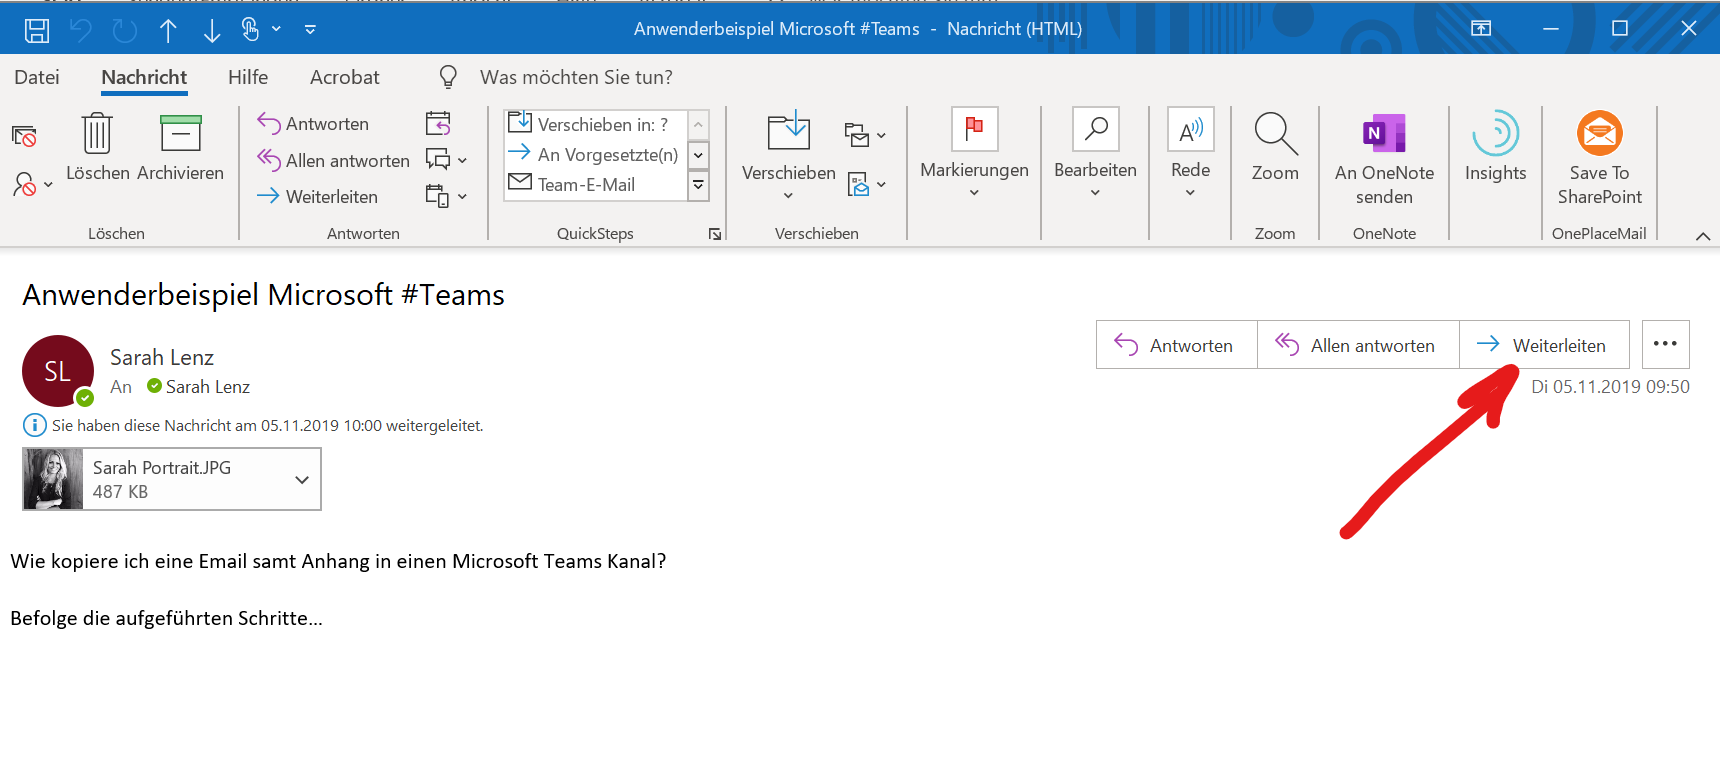Open the Verschieben move menu
Screen dimensions: 1720x769
point(789,156)
